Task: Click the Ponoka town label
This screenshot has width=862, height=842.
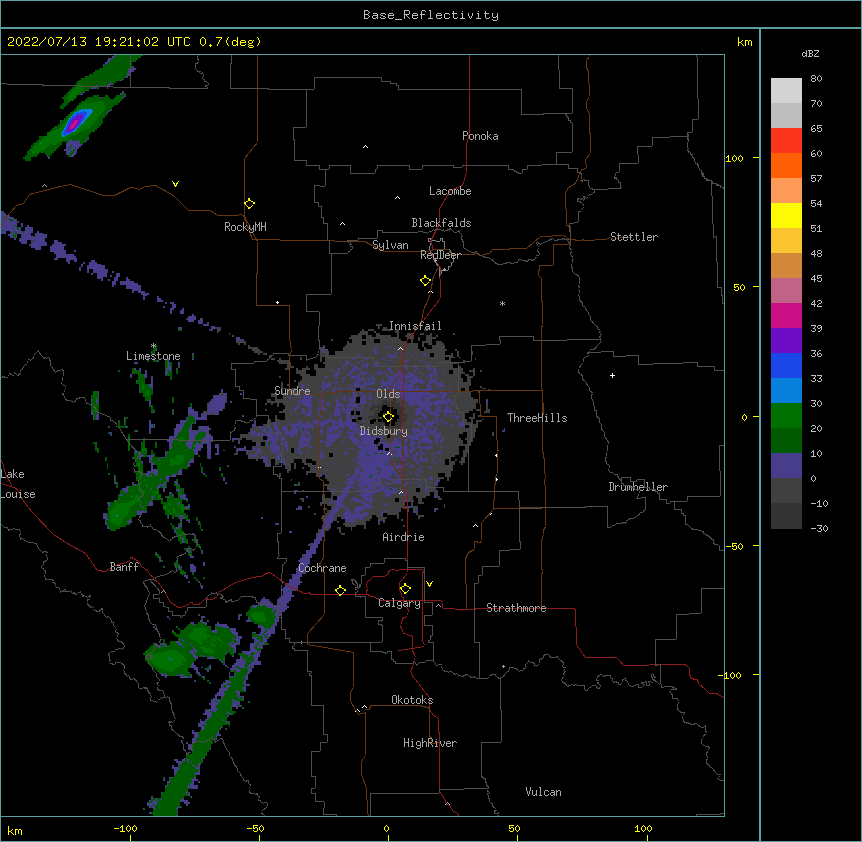Action: 480,136
